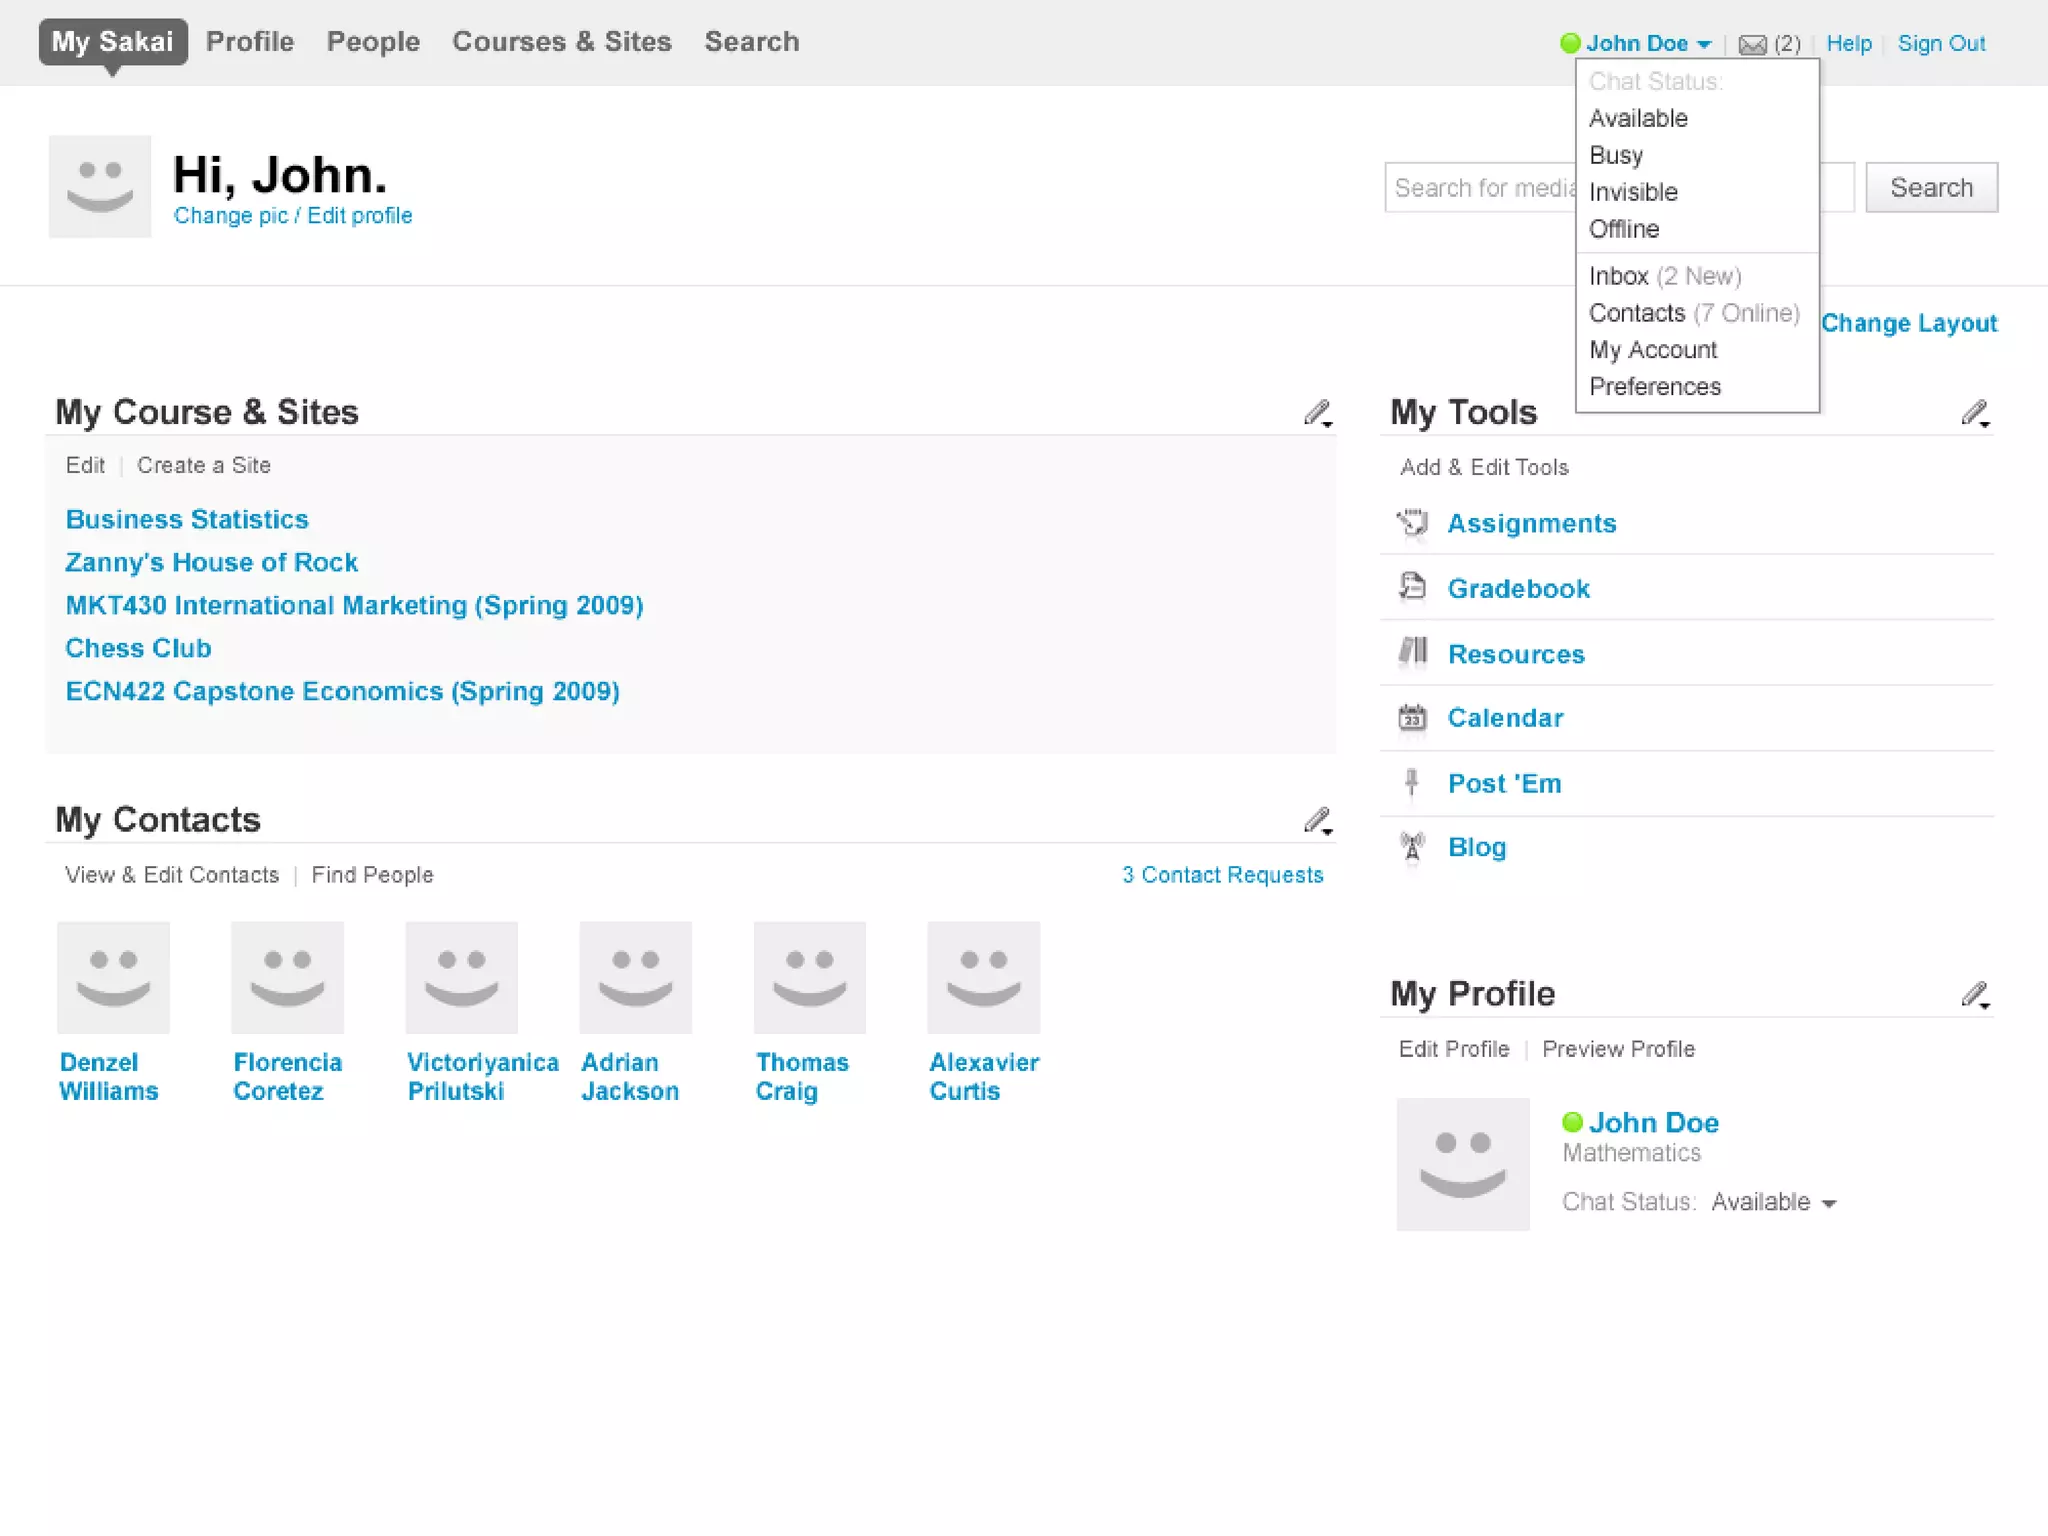Select Preferences from user dropdown menu
Image resolution: width=2048 pixels, height=1536 pixels.
(1655, 387)
